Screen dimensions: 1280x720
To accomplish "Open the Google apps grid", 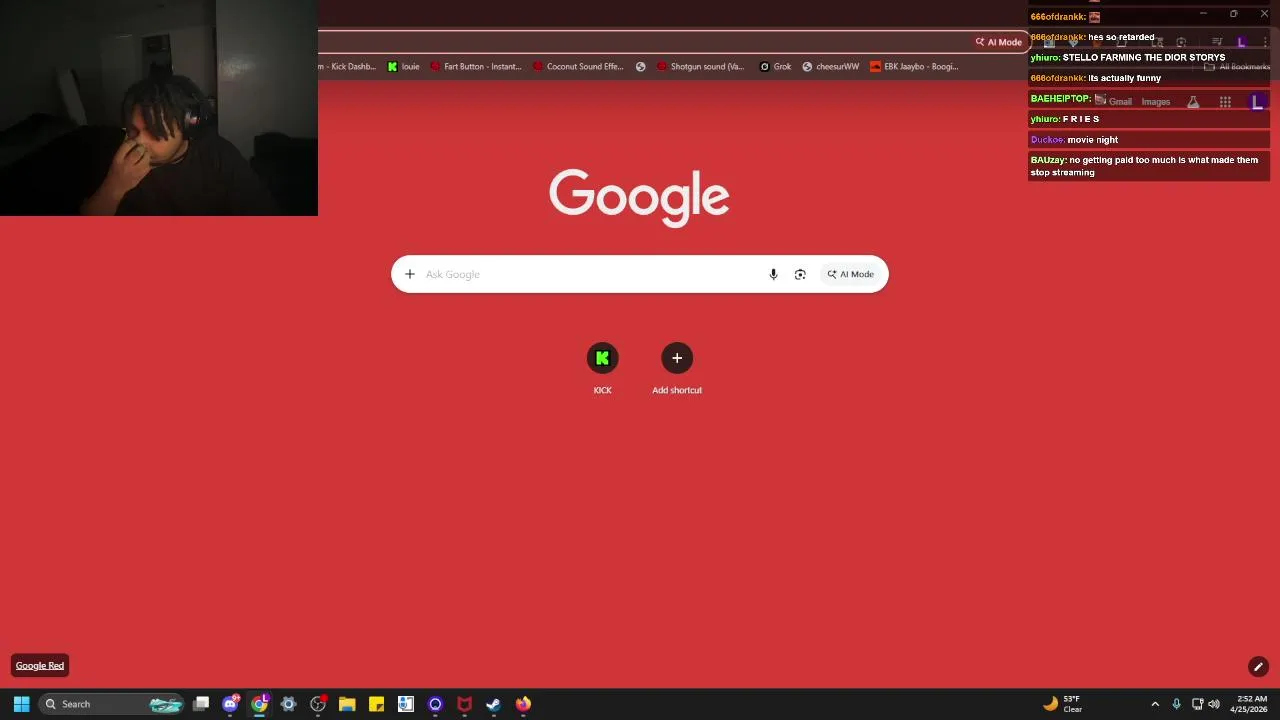I will pos(1225,102).
